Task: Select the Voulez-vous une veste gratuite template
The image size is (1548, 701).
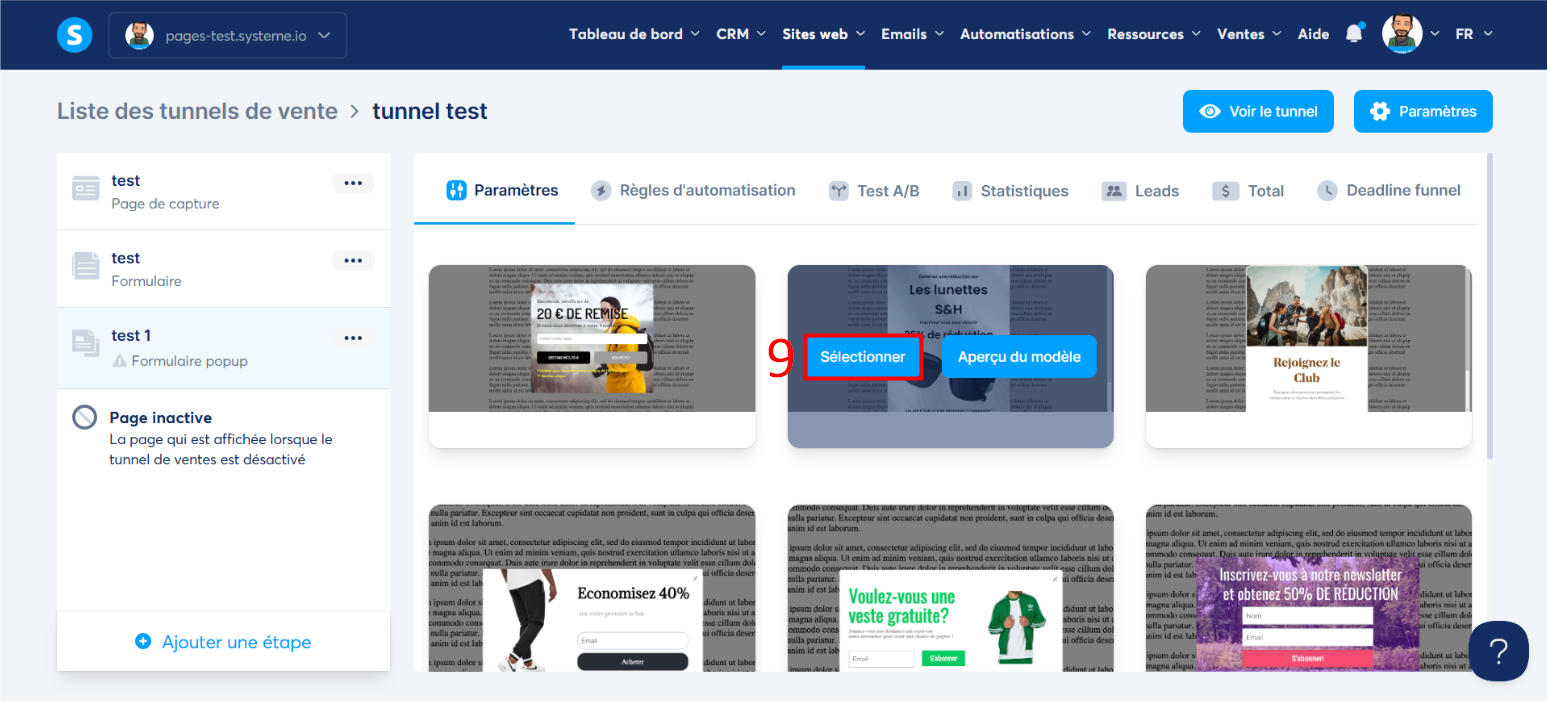Action: point(950,588)
